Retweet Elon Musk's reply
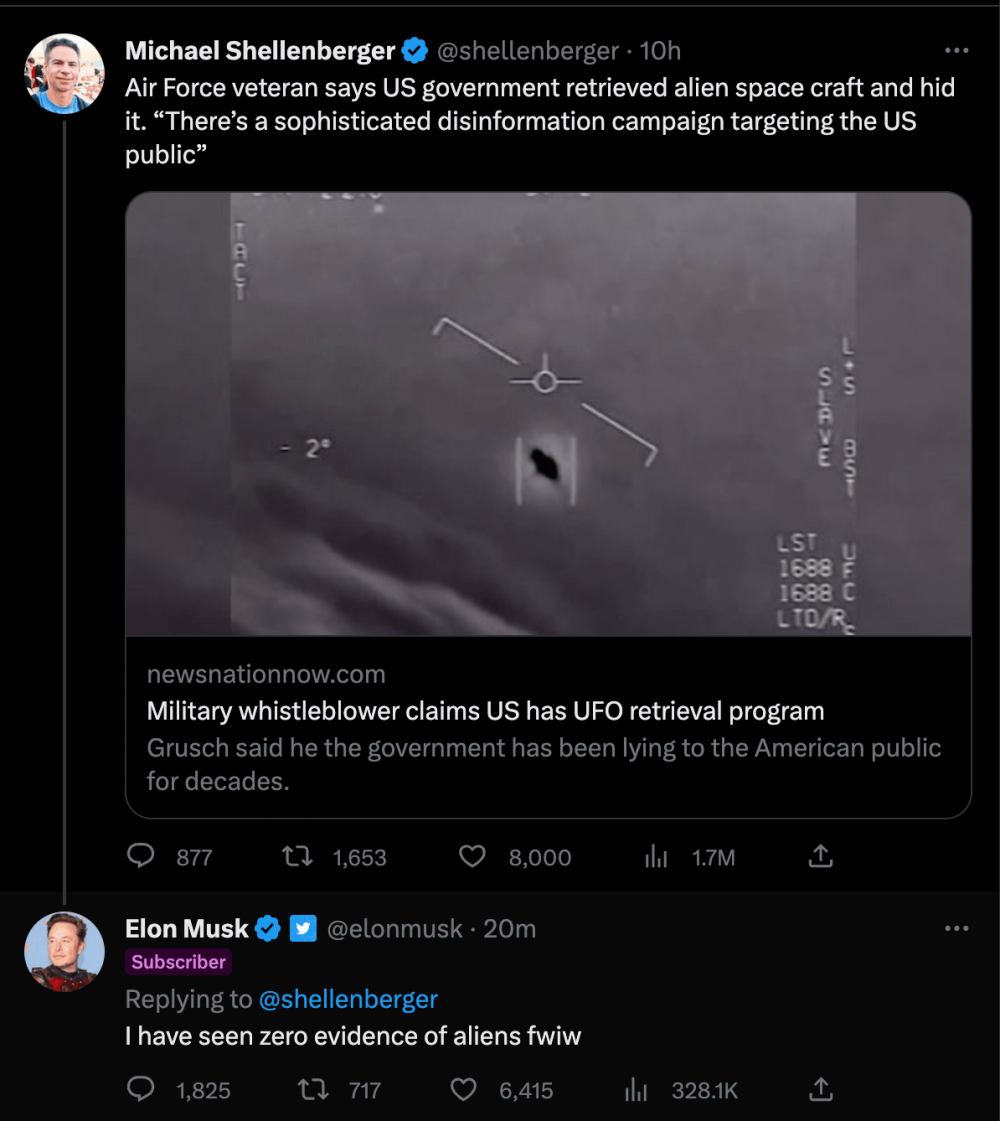The width and height of the screenshot is (1000, 1121). click(x=314, y=1089)
